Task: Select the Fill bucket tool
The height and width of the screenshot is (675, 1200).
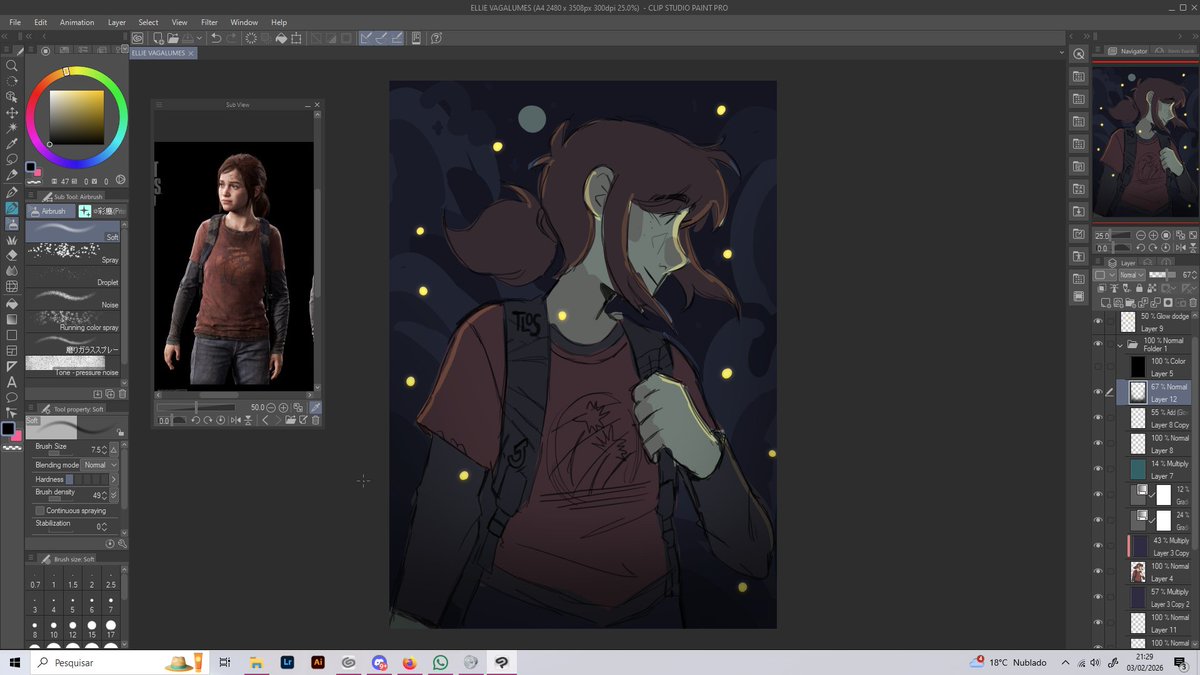Action: point(12,303)
